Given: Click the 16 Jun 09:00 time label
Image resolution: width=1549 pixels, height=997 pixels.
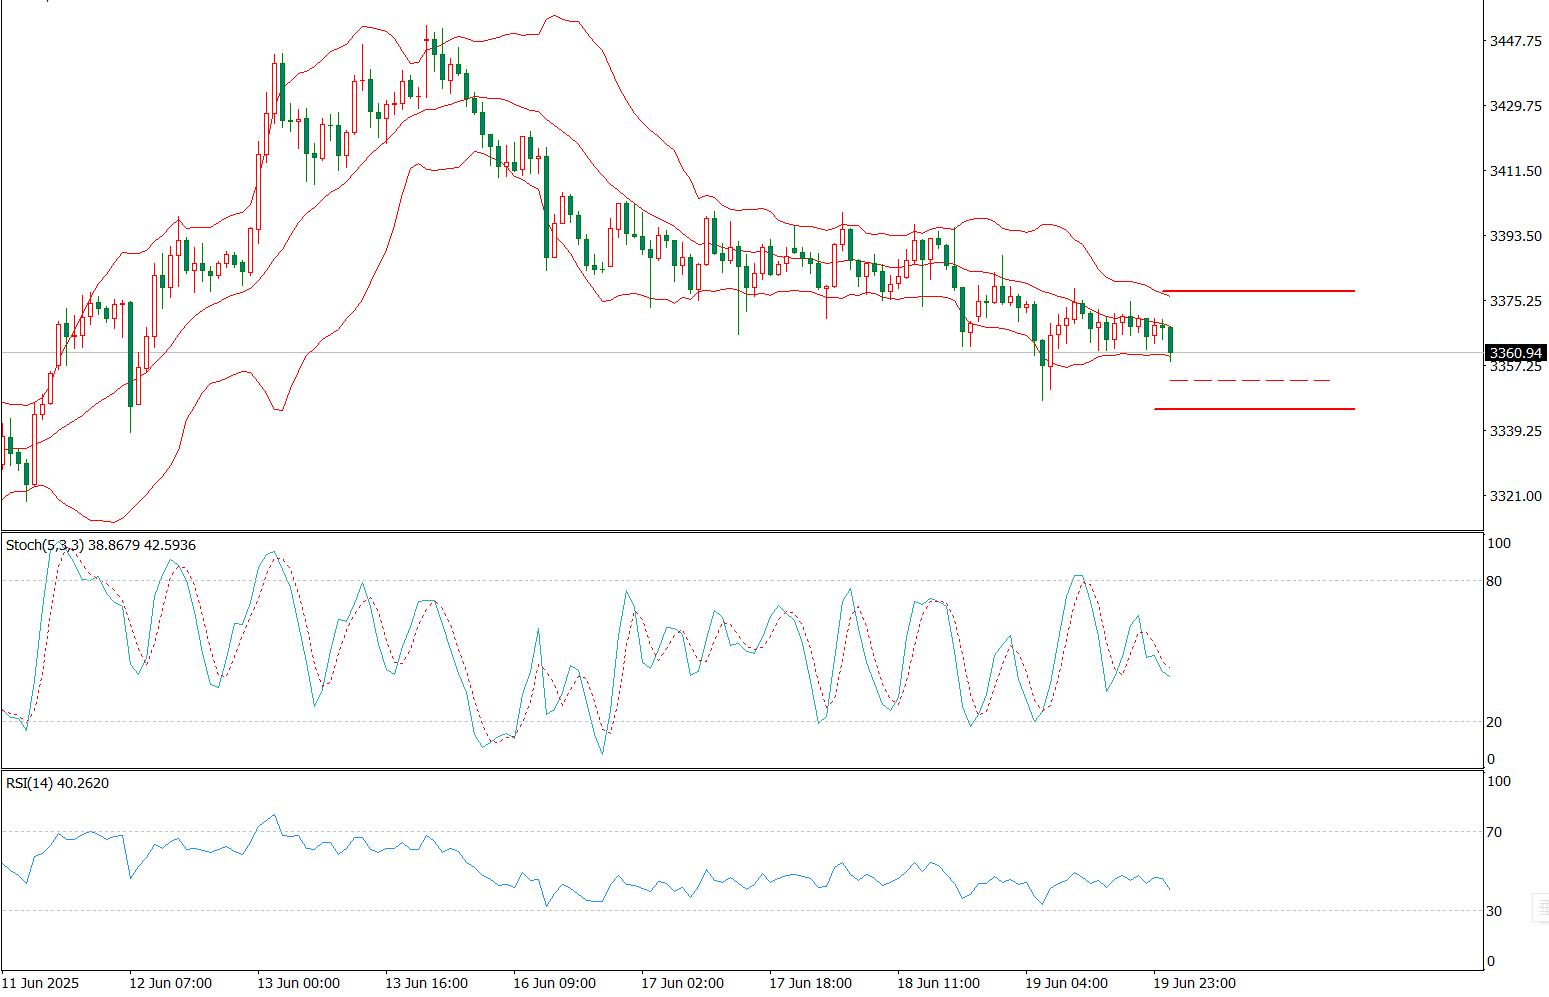Looking at the screenshot, I should 554,983.
